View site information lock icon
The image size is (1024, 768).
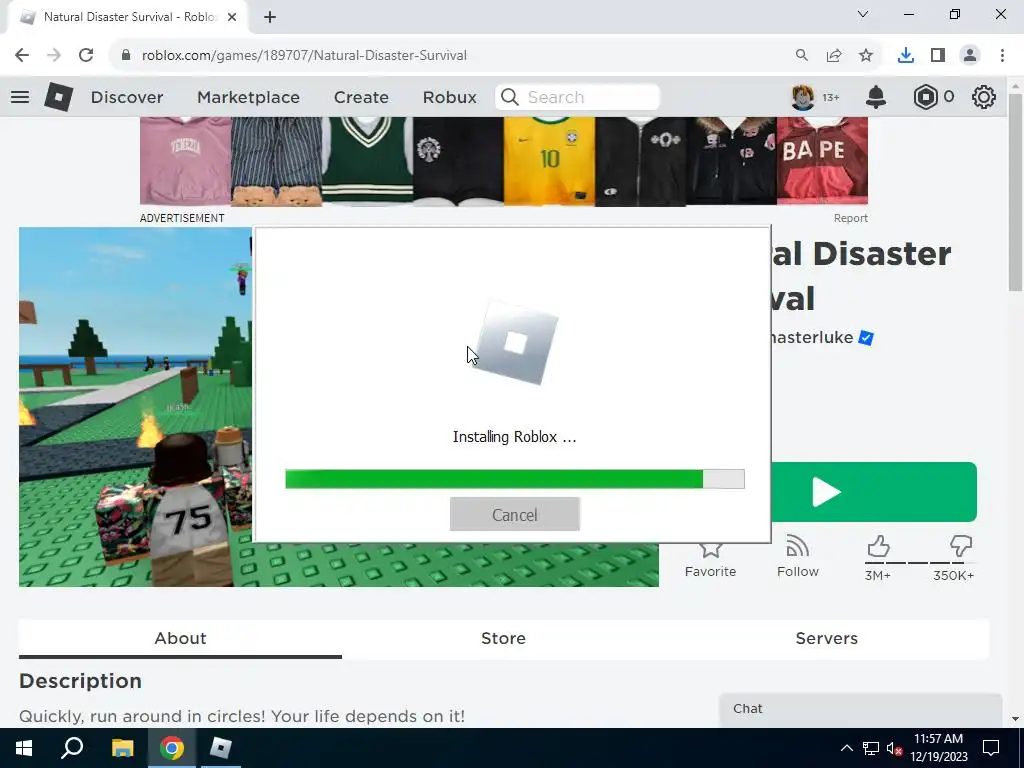(126, 56)
